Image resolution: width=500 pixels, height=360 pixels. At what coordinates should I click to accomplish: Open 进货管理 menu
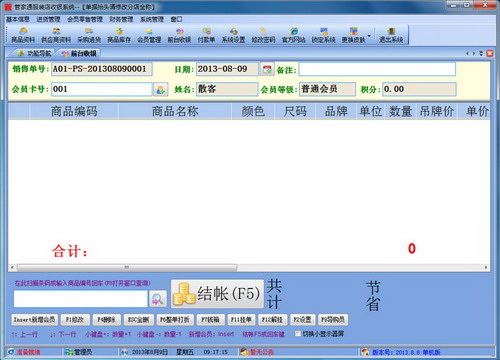[48, 19]
